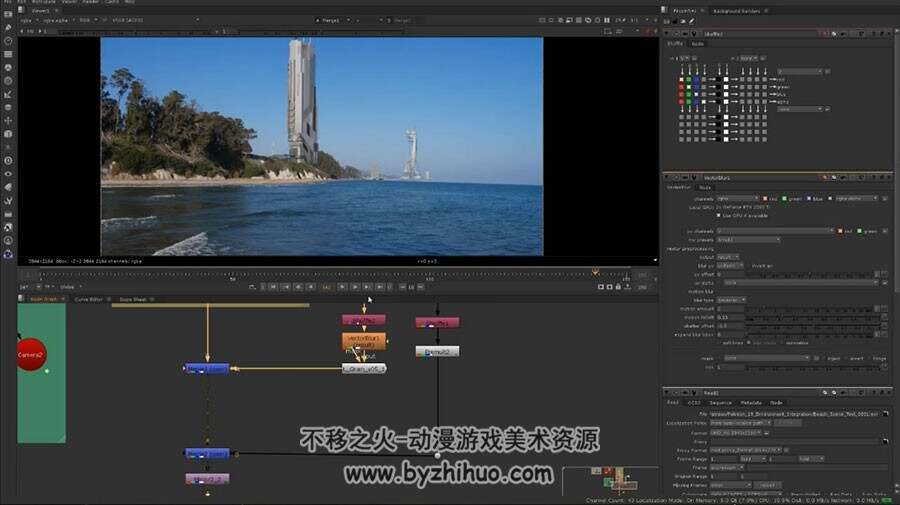Toggle red checkbox in uv channels row
Image resolution: width=900 pixels, height=505 pixels.
(x=840, y=231)
